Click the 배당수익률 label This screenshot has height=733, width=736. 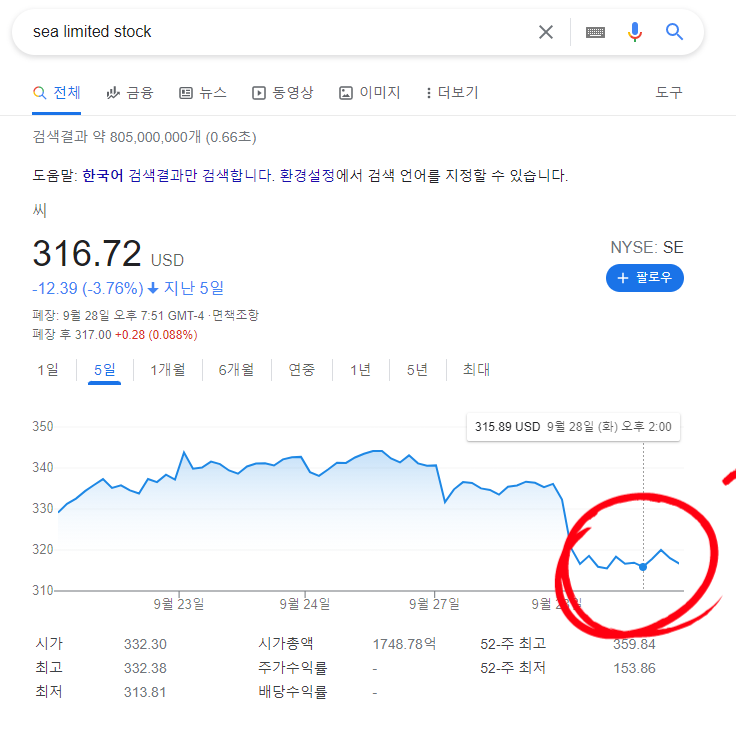click(292, 692)
